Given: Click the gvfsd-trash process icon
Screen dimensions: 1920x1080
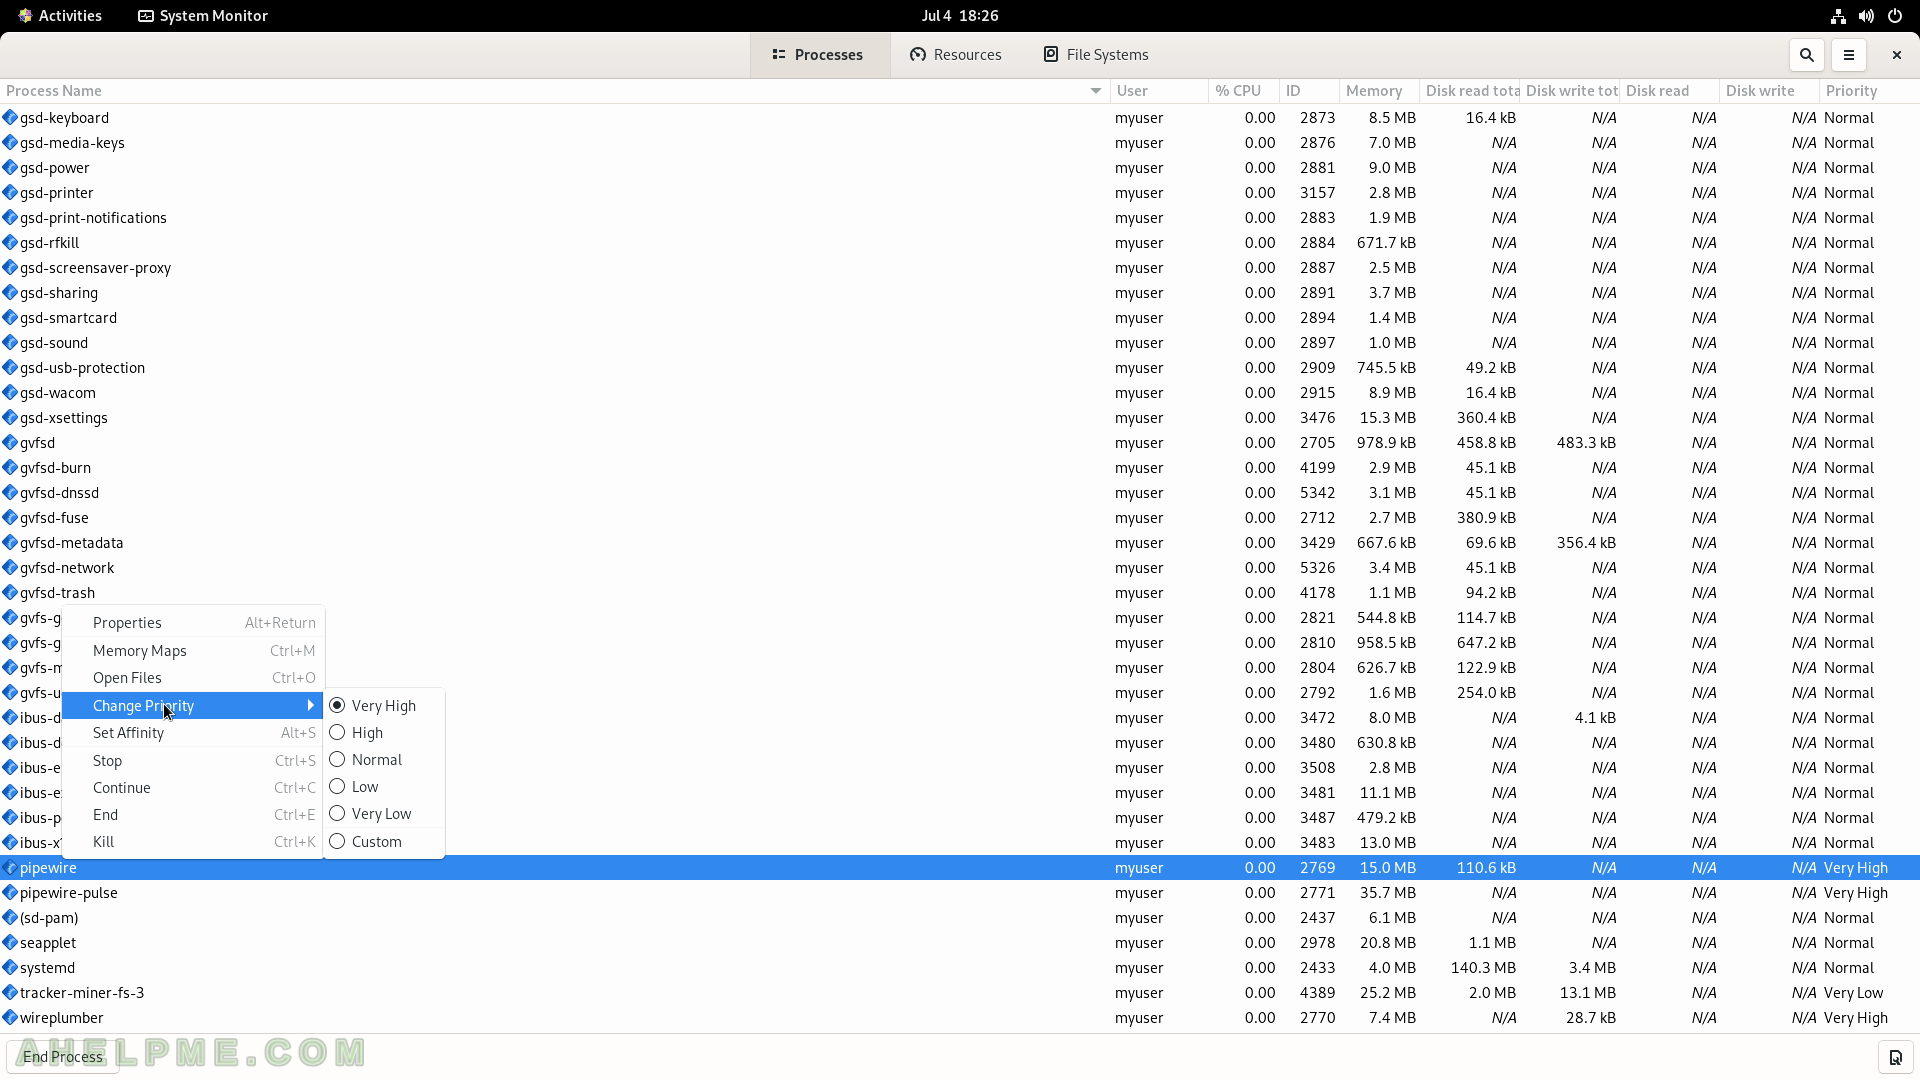Looking at the screenshot, I should (10, 592).
